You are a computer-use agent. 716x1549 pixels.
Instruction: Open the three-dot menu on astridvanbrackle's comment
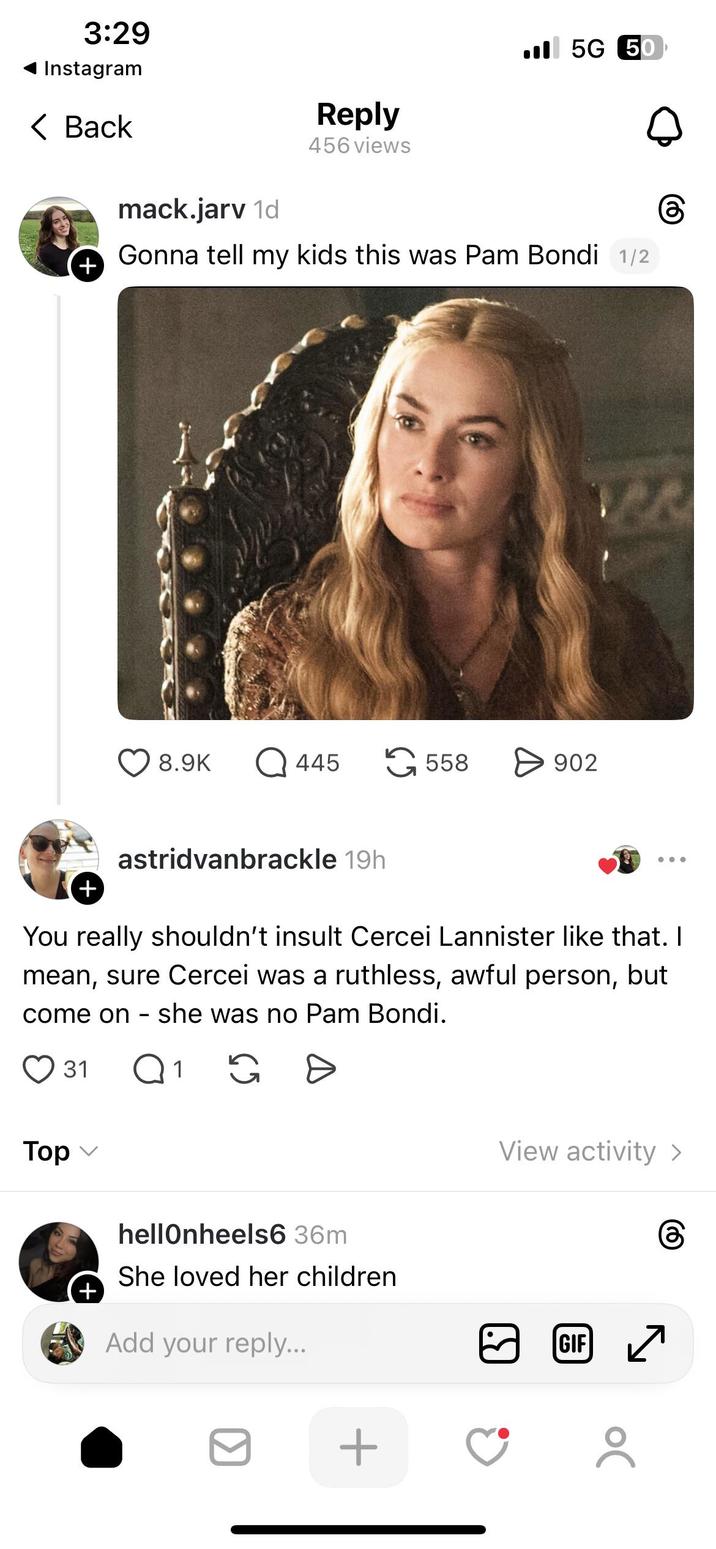(672, 859)
